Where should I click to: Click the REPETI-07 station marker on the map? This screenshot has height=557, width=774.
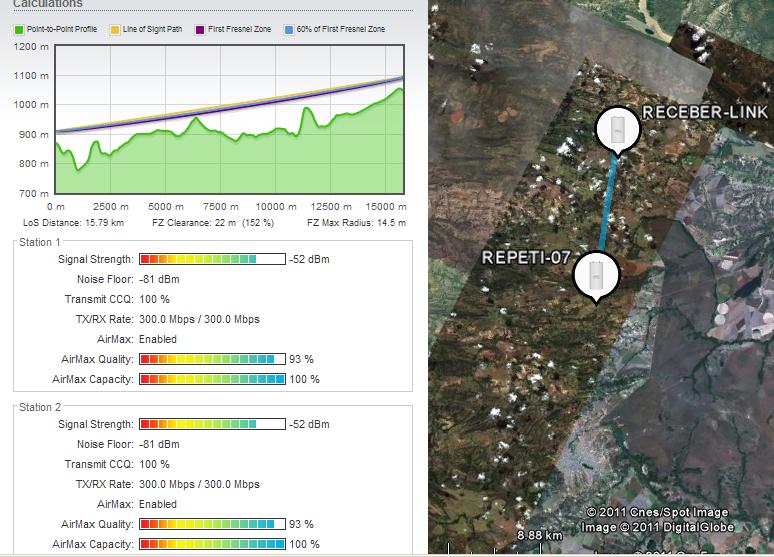coord(596,276)
